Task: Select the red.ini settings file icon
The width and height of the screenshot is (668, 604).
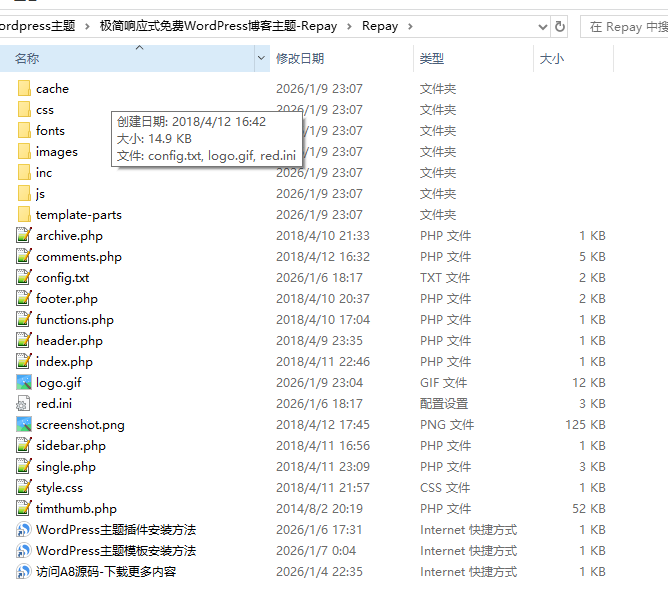Action: (x=23, y=404)
